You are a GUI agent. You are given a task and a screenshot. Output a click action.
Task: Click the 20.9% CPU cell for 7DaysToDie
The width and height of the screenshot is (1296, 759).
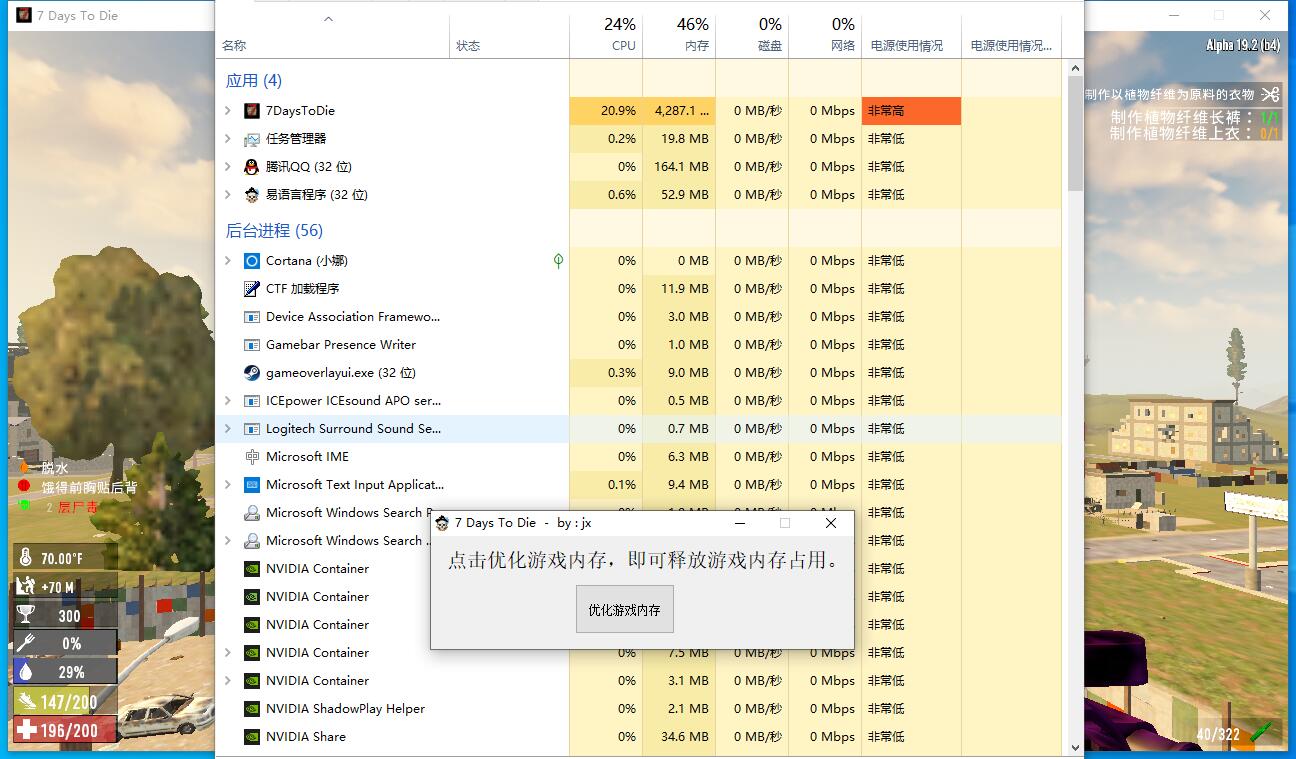(x=606, y=111)
